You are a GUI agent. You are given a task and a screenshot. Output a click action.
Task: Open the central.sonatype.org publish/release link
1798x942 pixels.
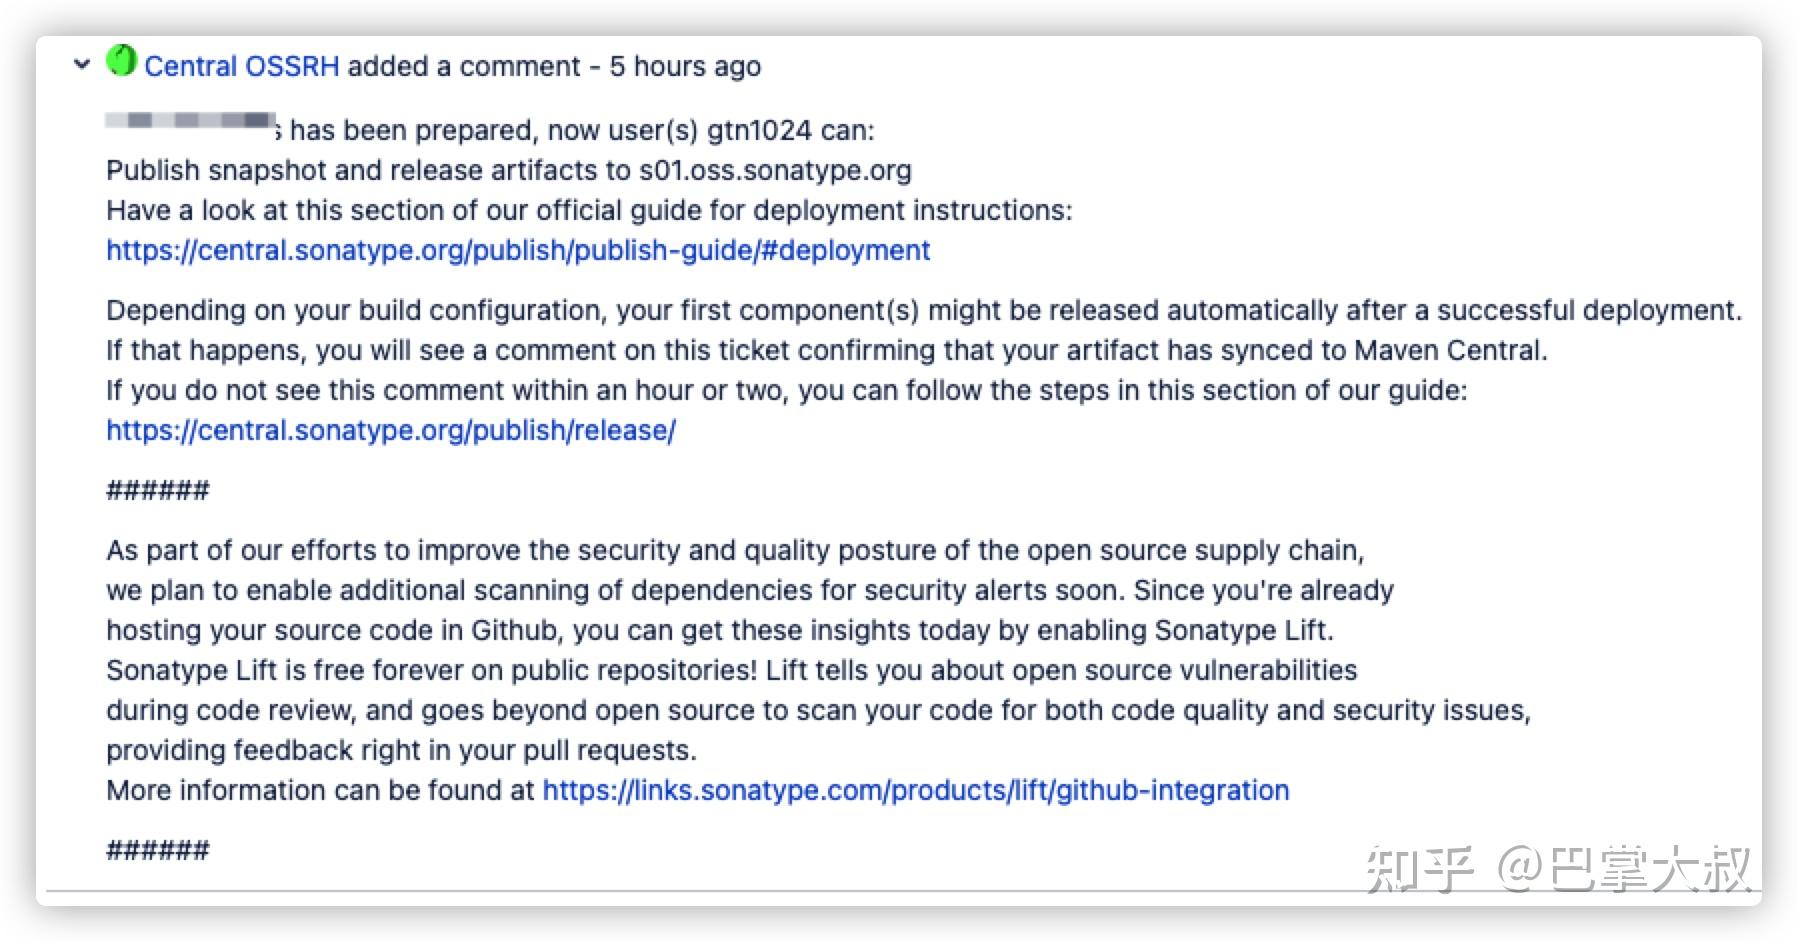pyautogui.click(x=391, y=430)
